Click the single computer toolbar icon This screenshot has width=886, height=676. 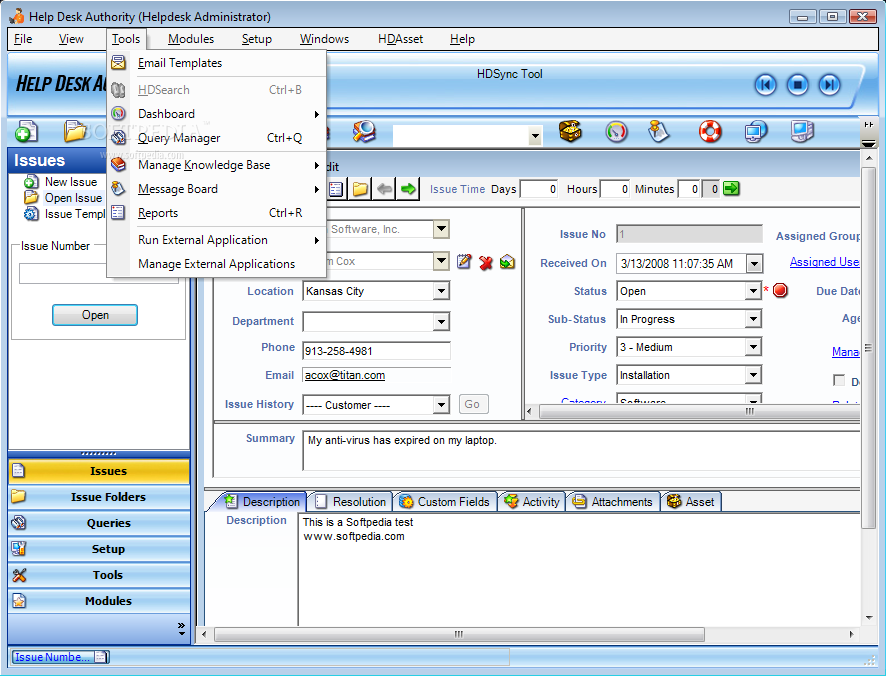coord(802,132)
